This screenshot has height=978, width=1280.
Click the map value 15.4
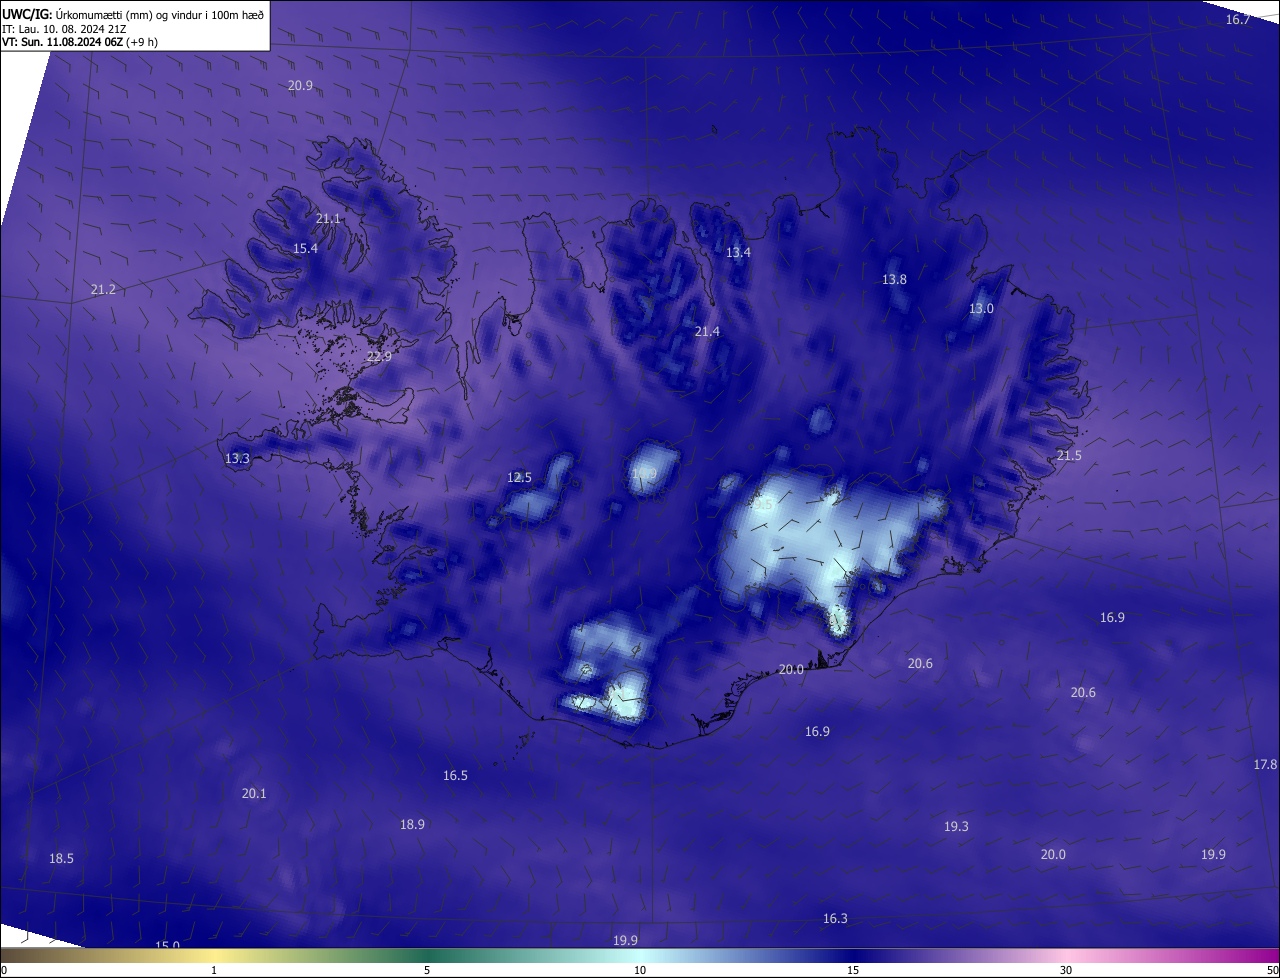point(305,249)
